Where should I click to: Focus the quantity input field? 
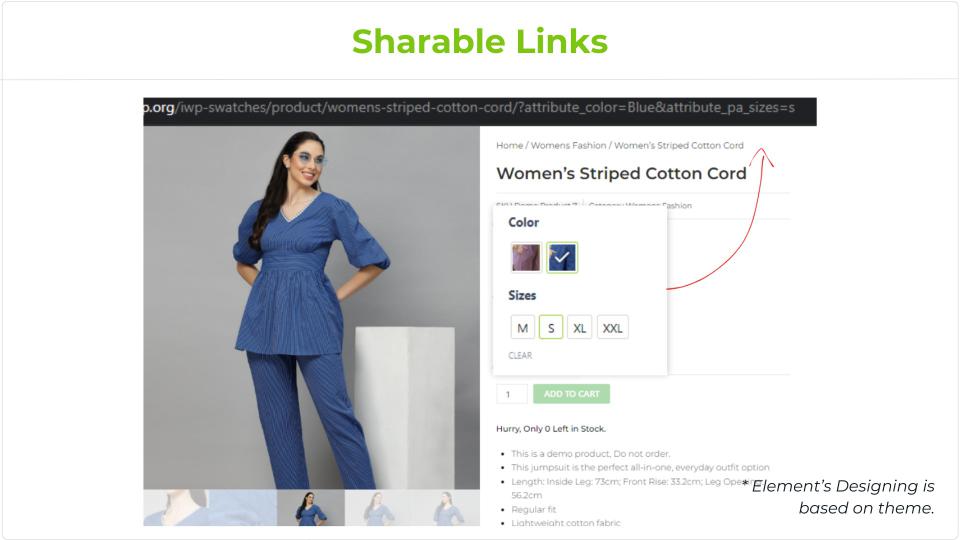(511, 394)
